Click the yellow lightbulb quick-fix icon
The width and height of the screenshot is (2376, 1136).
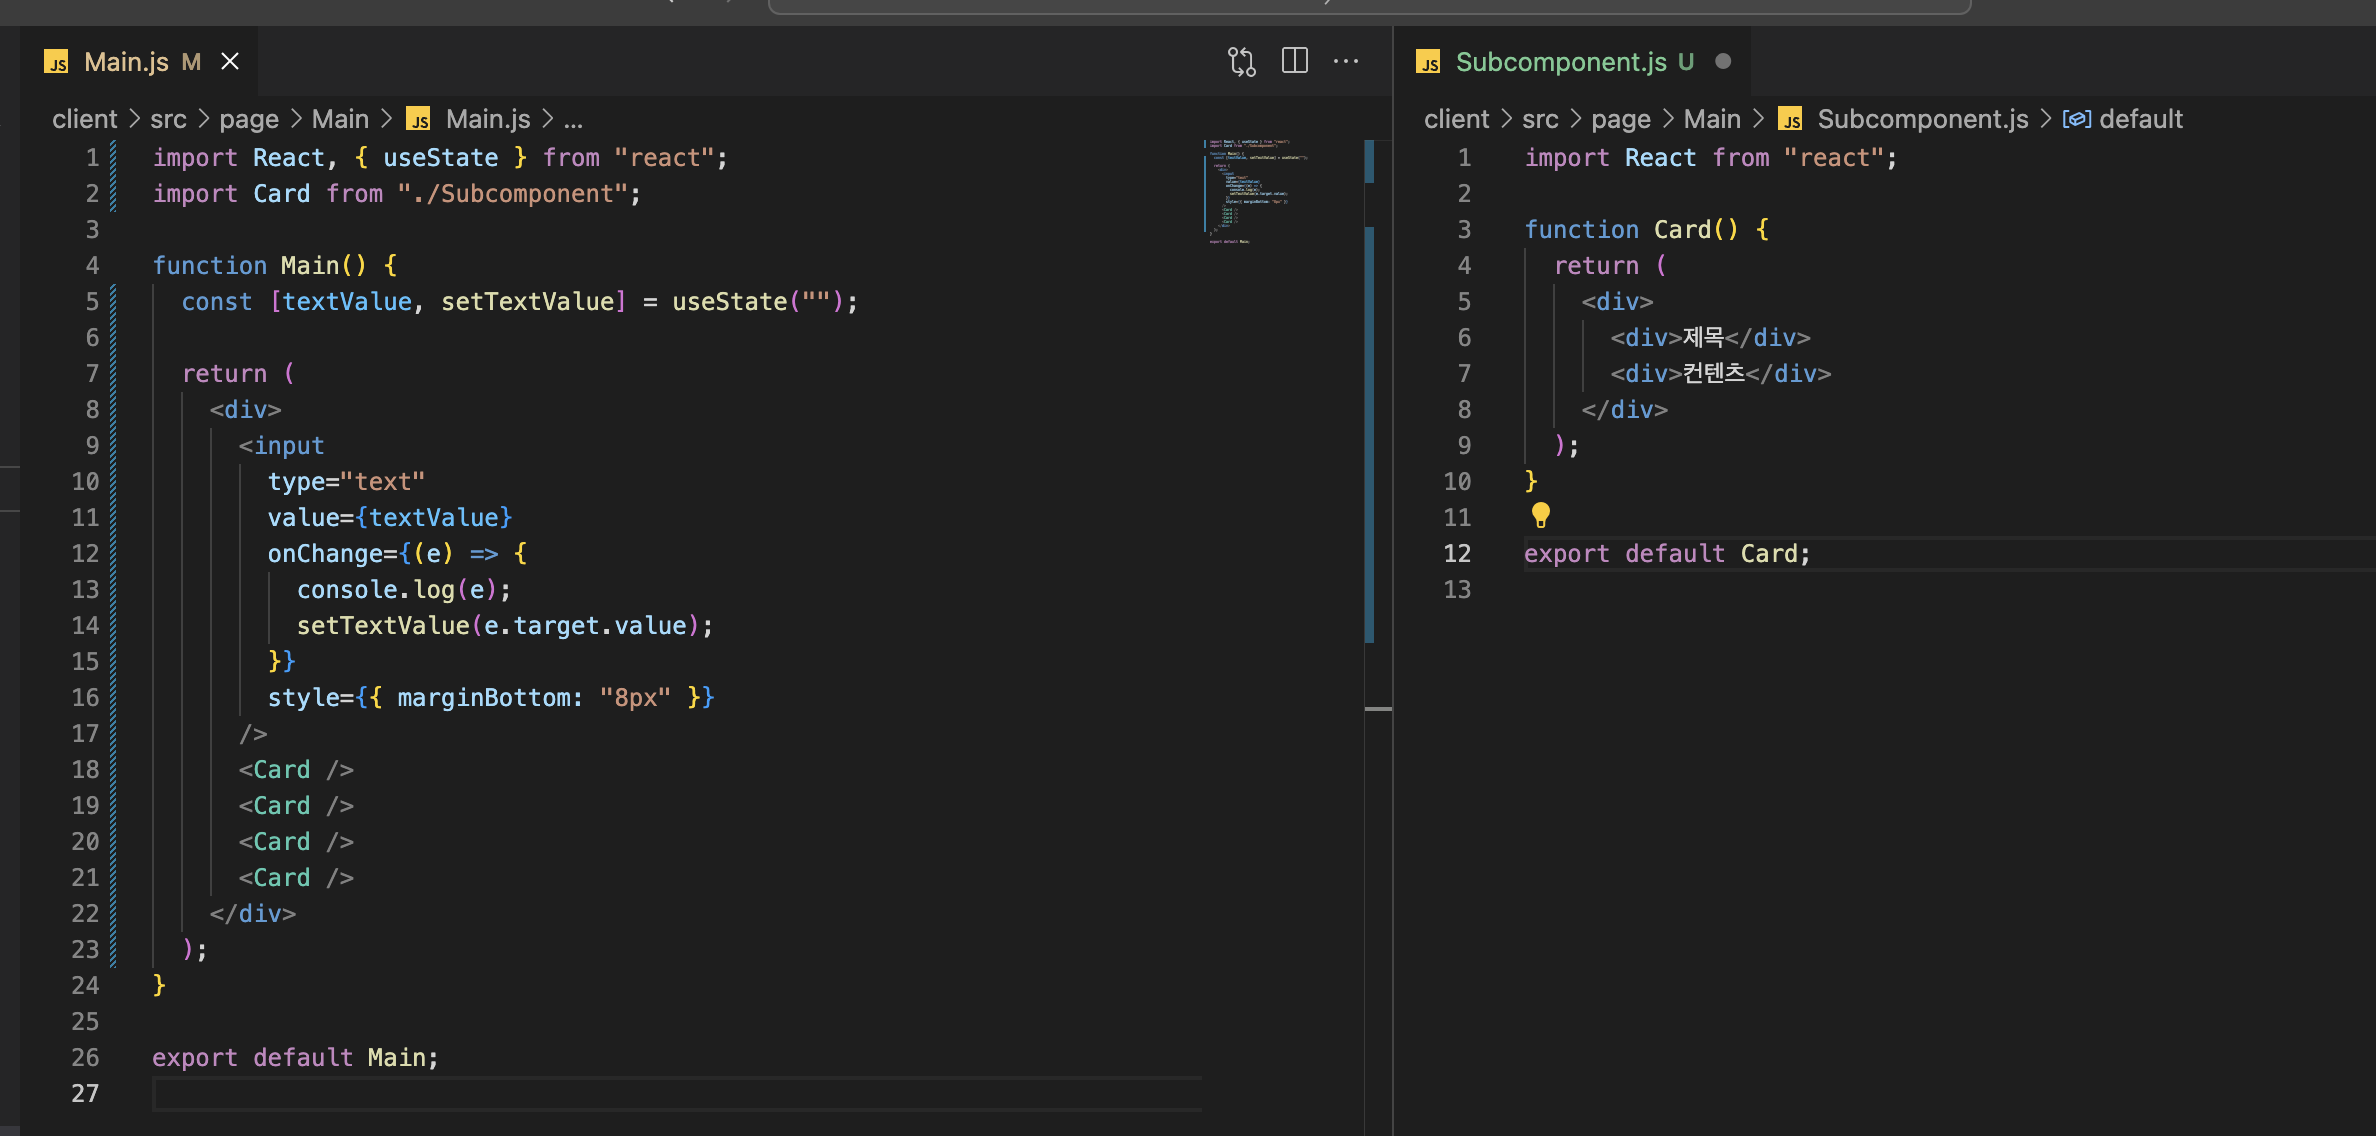pyautogui.click(x=1540, y=515)
